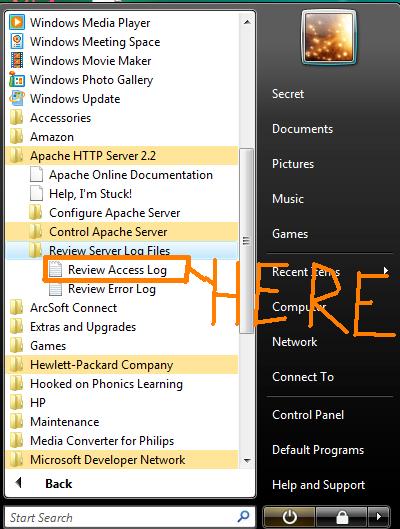Open Network from the right pane
Screen dimensions: 400x529
pyautogui.click(x=295, y=342)
